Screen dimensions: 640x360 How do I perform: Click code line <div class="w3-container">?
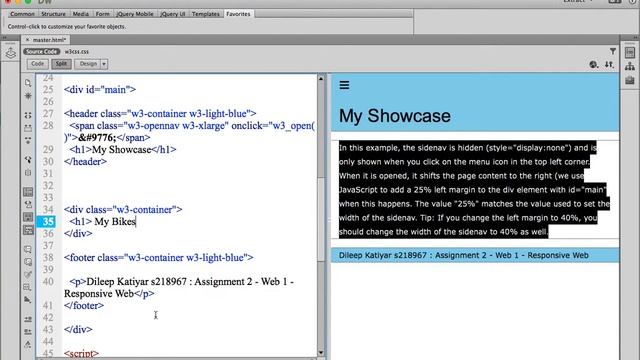[x=123, y=209]
